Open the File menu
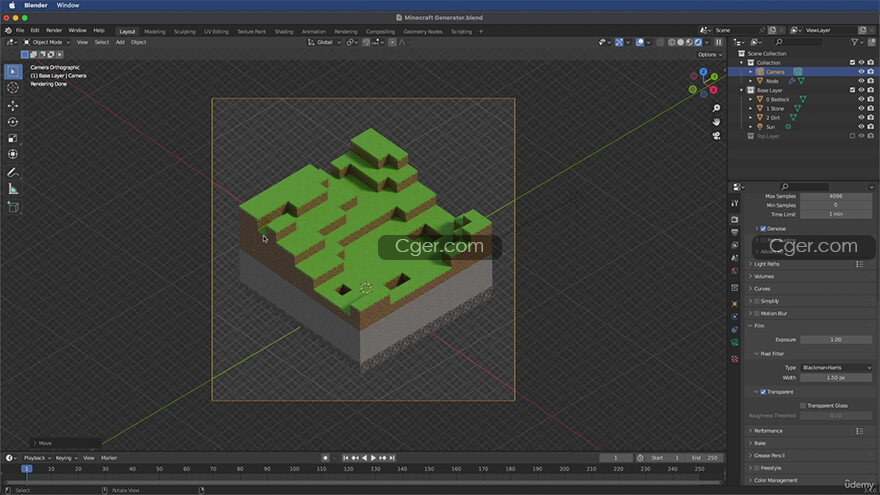Screen dimensions: 880x495 point(20,30)
